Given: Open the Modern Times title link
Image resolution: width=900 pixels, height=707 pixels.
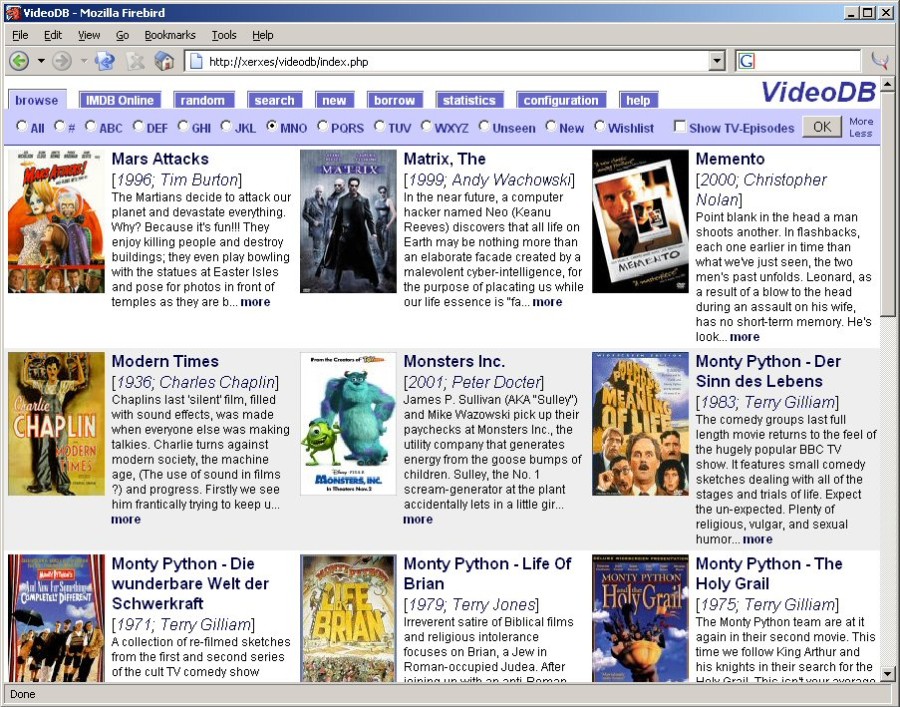Looking at the screenshot, I should coord(165,362).
